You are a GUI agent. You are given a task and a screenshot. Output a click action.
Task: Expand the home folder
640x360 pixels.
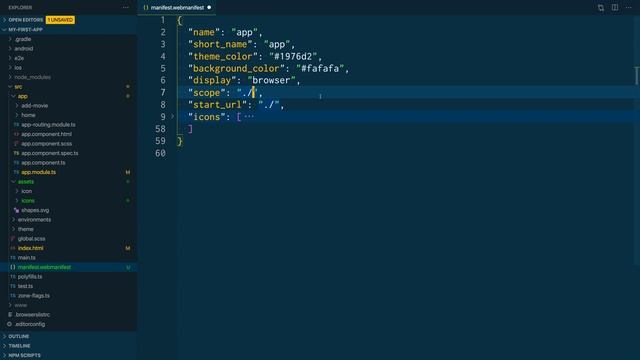tap(28, 115)
